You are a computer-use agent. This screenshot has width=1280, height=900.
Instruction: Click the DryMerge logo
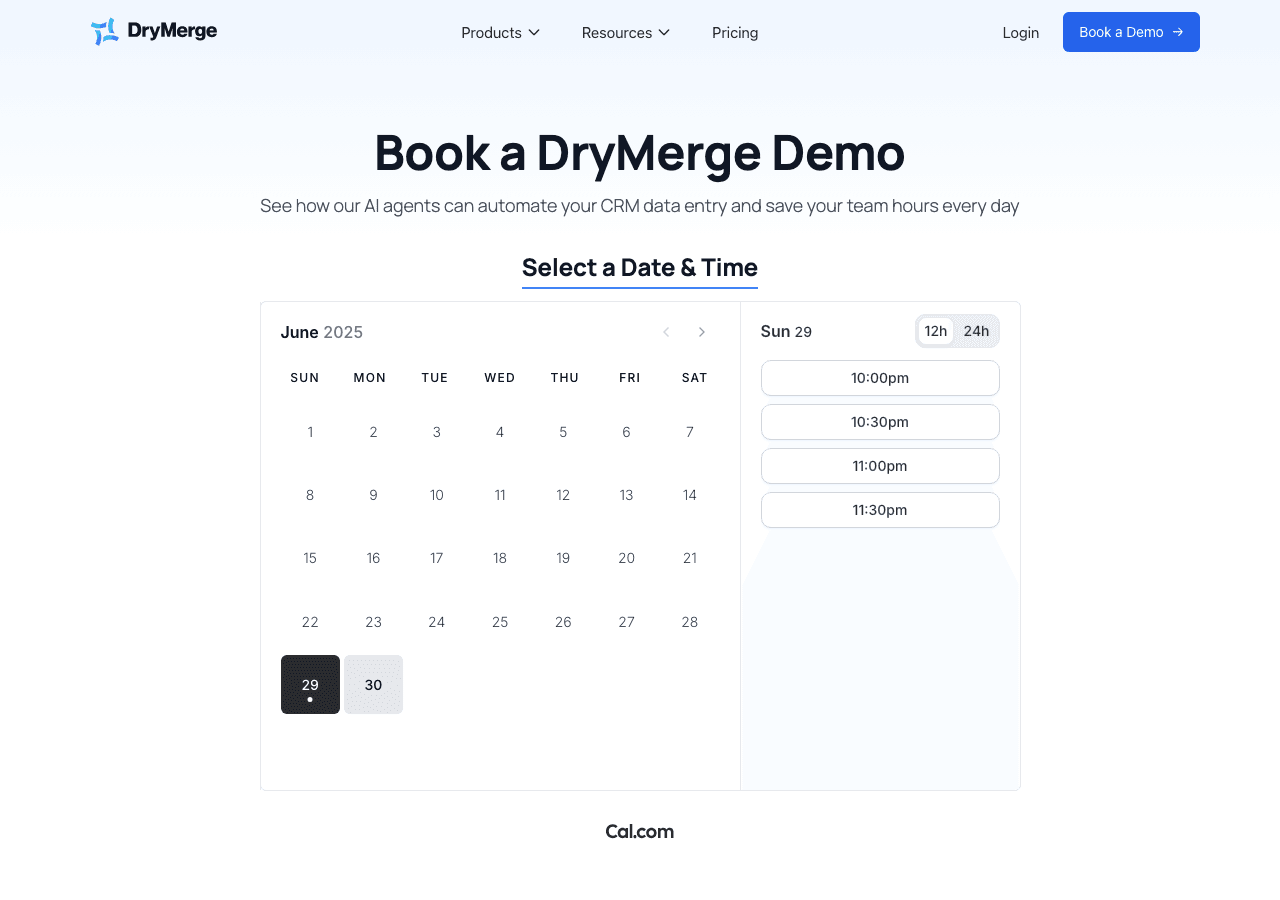(154, 32)
